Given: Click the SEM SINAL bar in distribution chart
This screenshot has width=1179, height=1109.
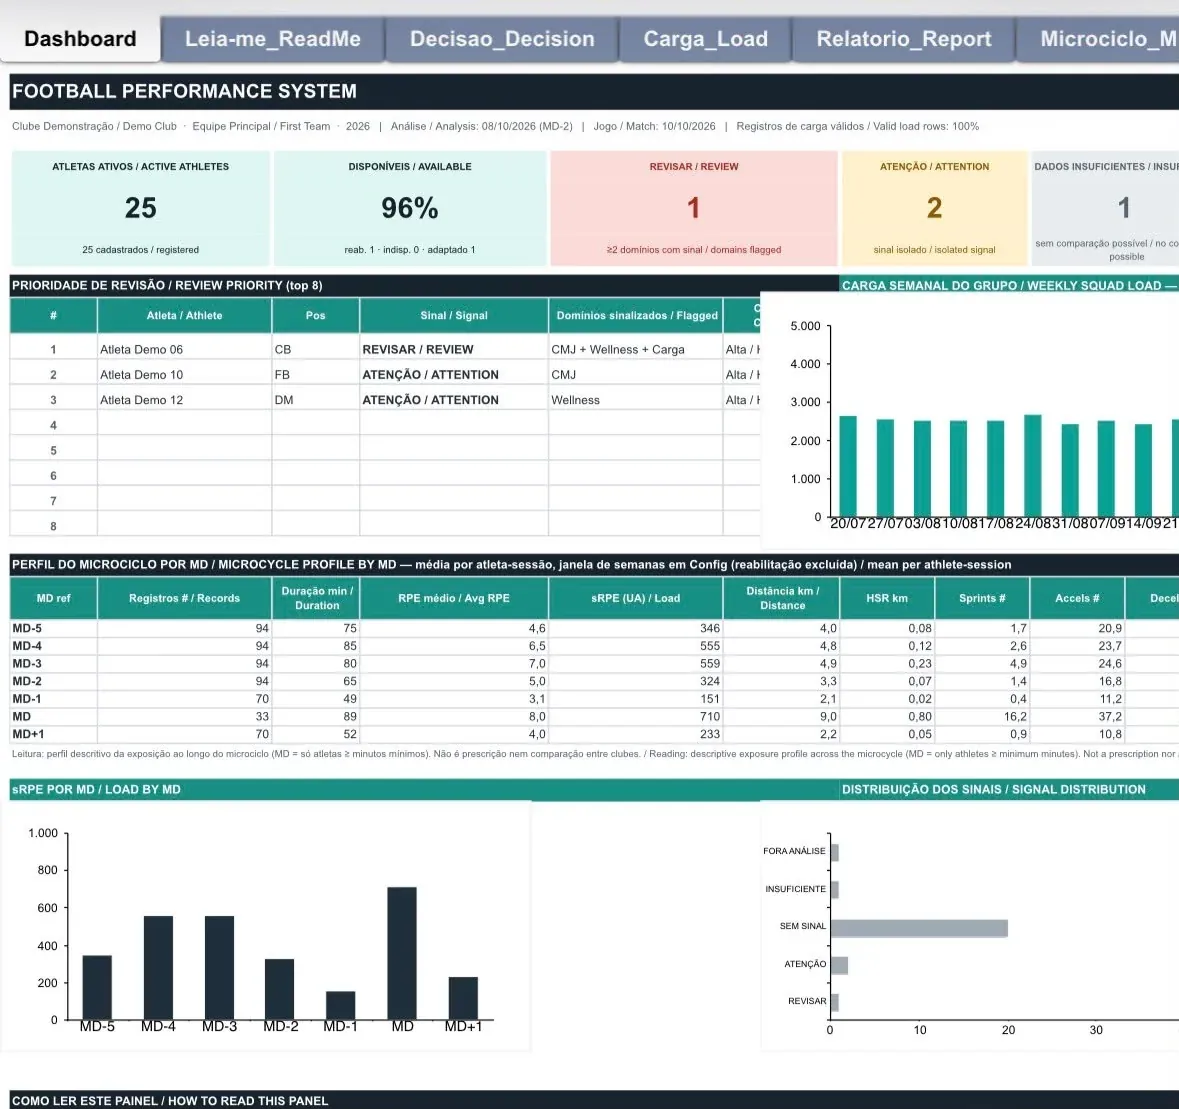Looking at the screenshot, I should pos(919,928).
